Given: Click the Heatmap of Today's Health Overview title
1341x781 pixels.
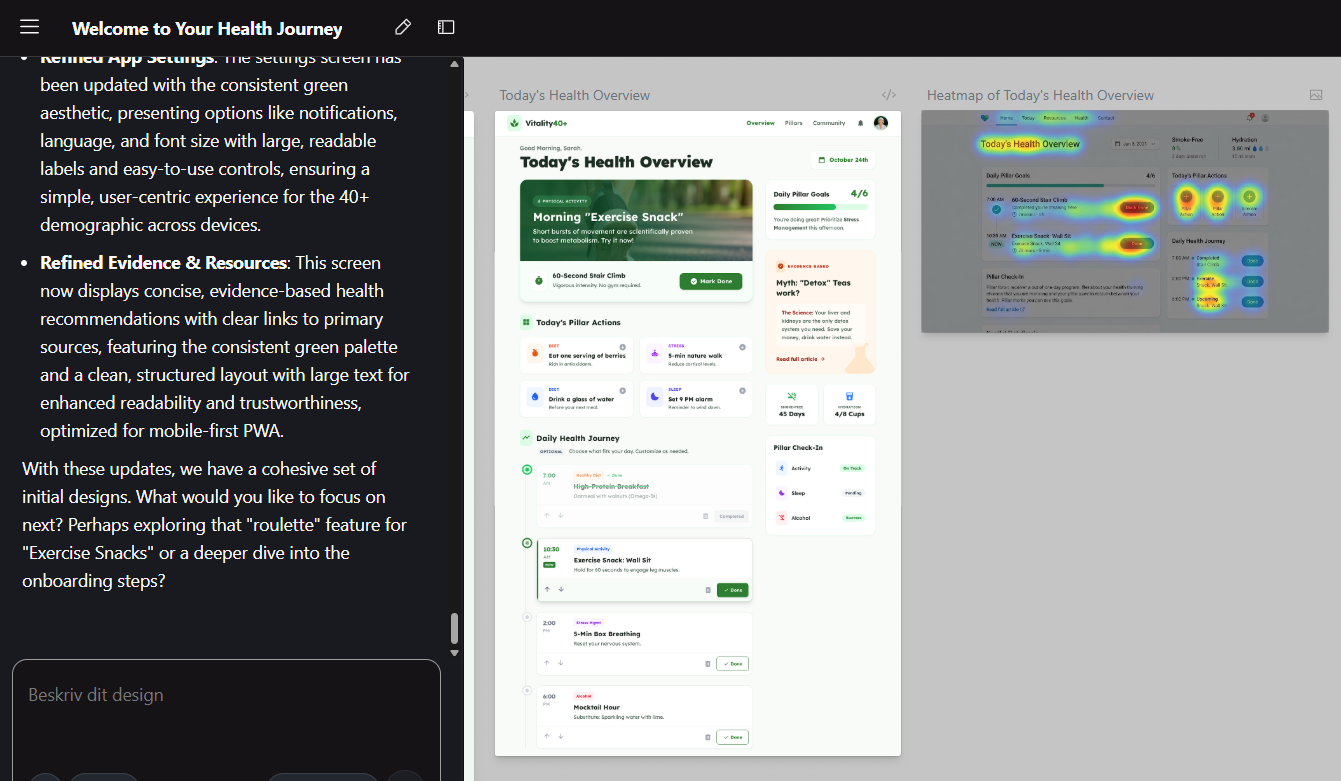Looking at the screenshot, I should click(1040, 95).
